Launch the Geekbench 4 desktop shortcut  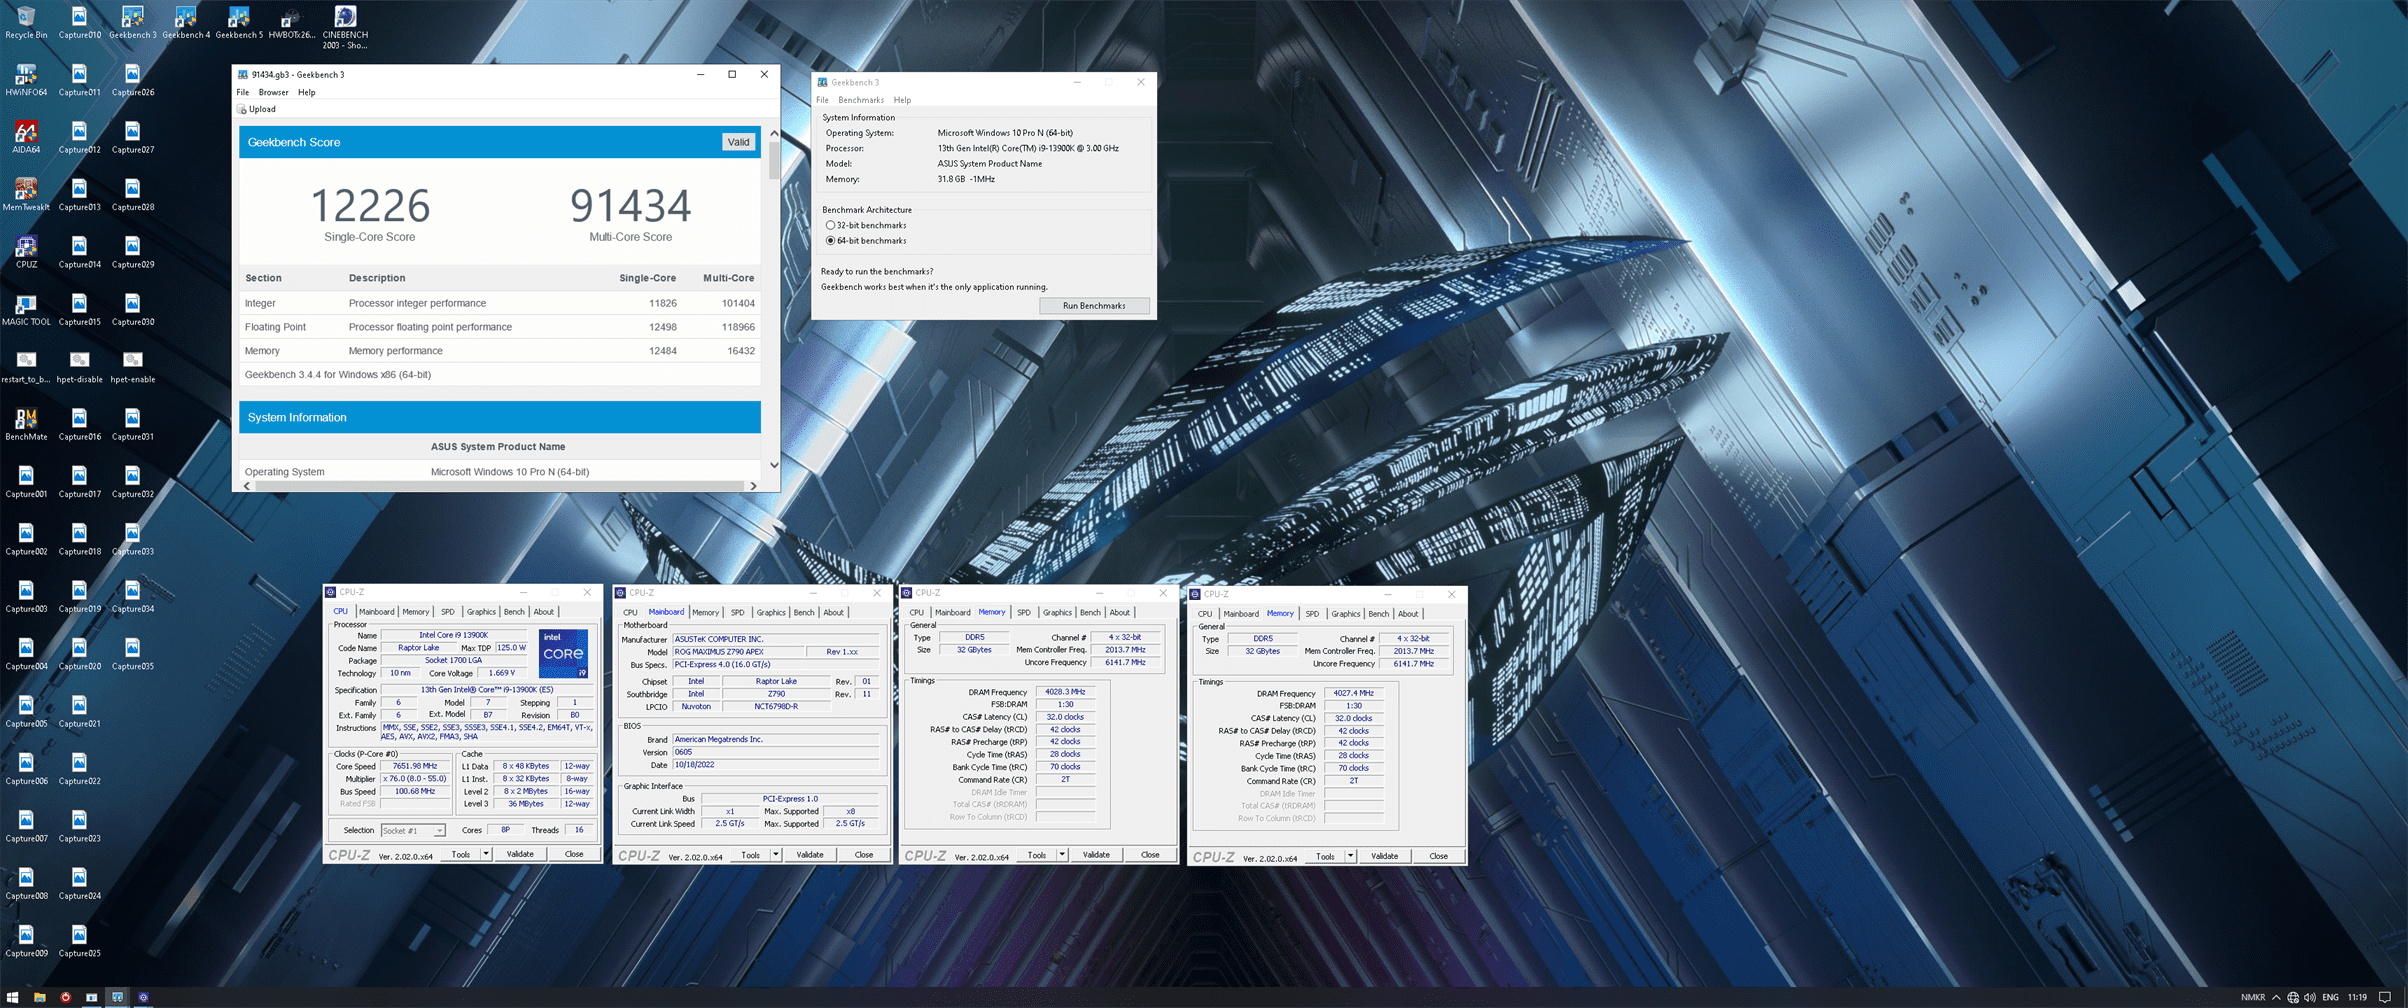pyautogui.click(x=185, y=22)
